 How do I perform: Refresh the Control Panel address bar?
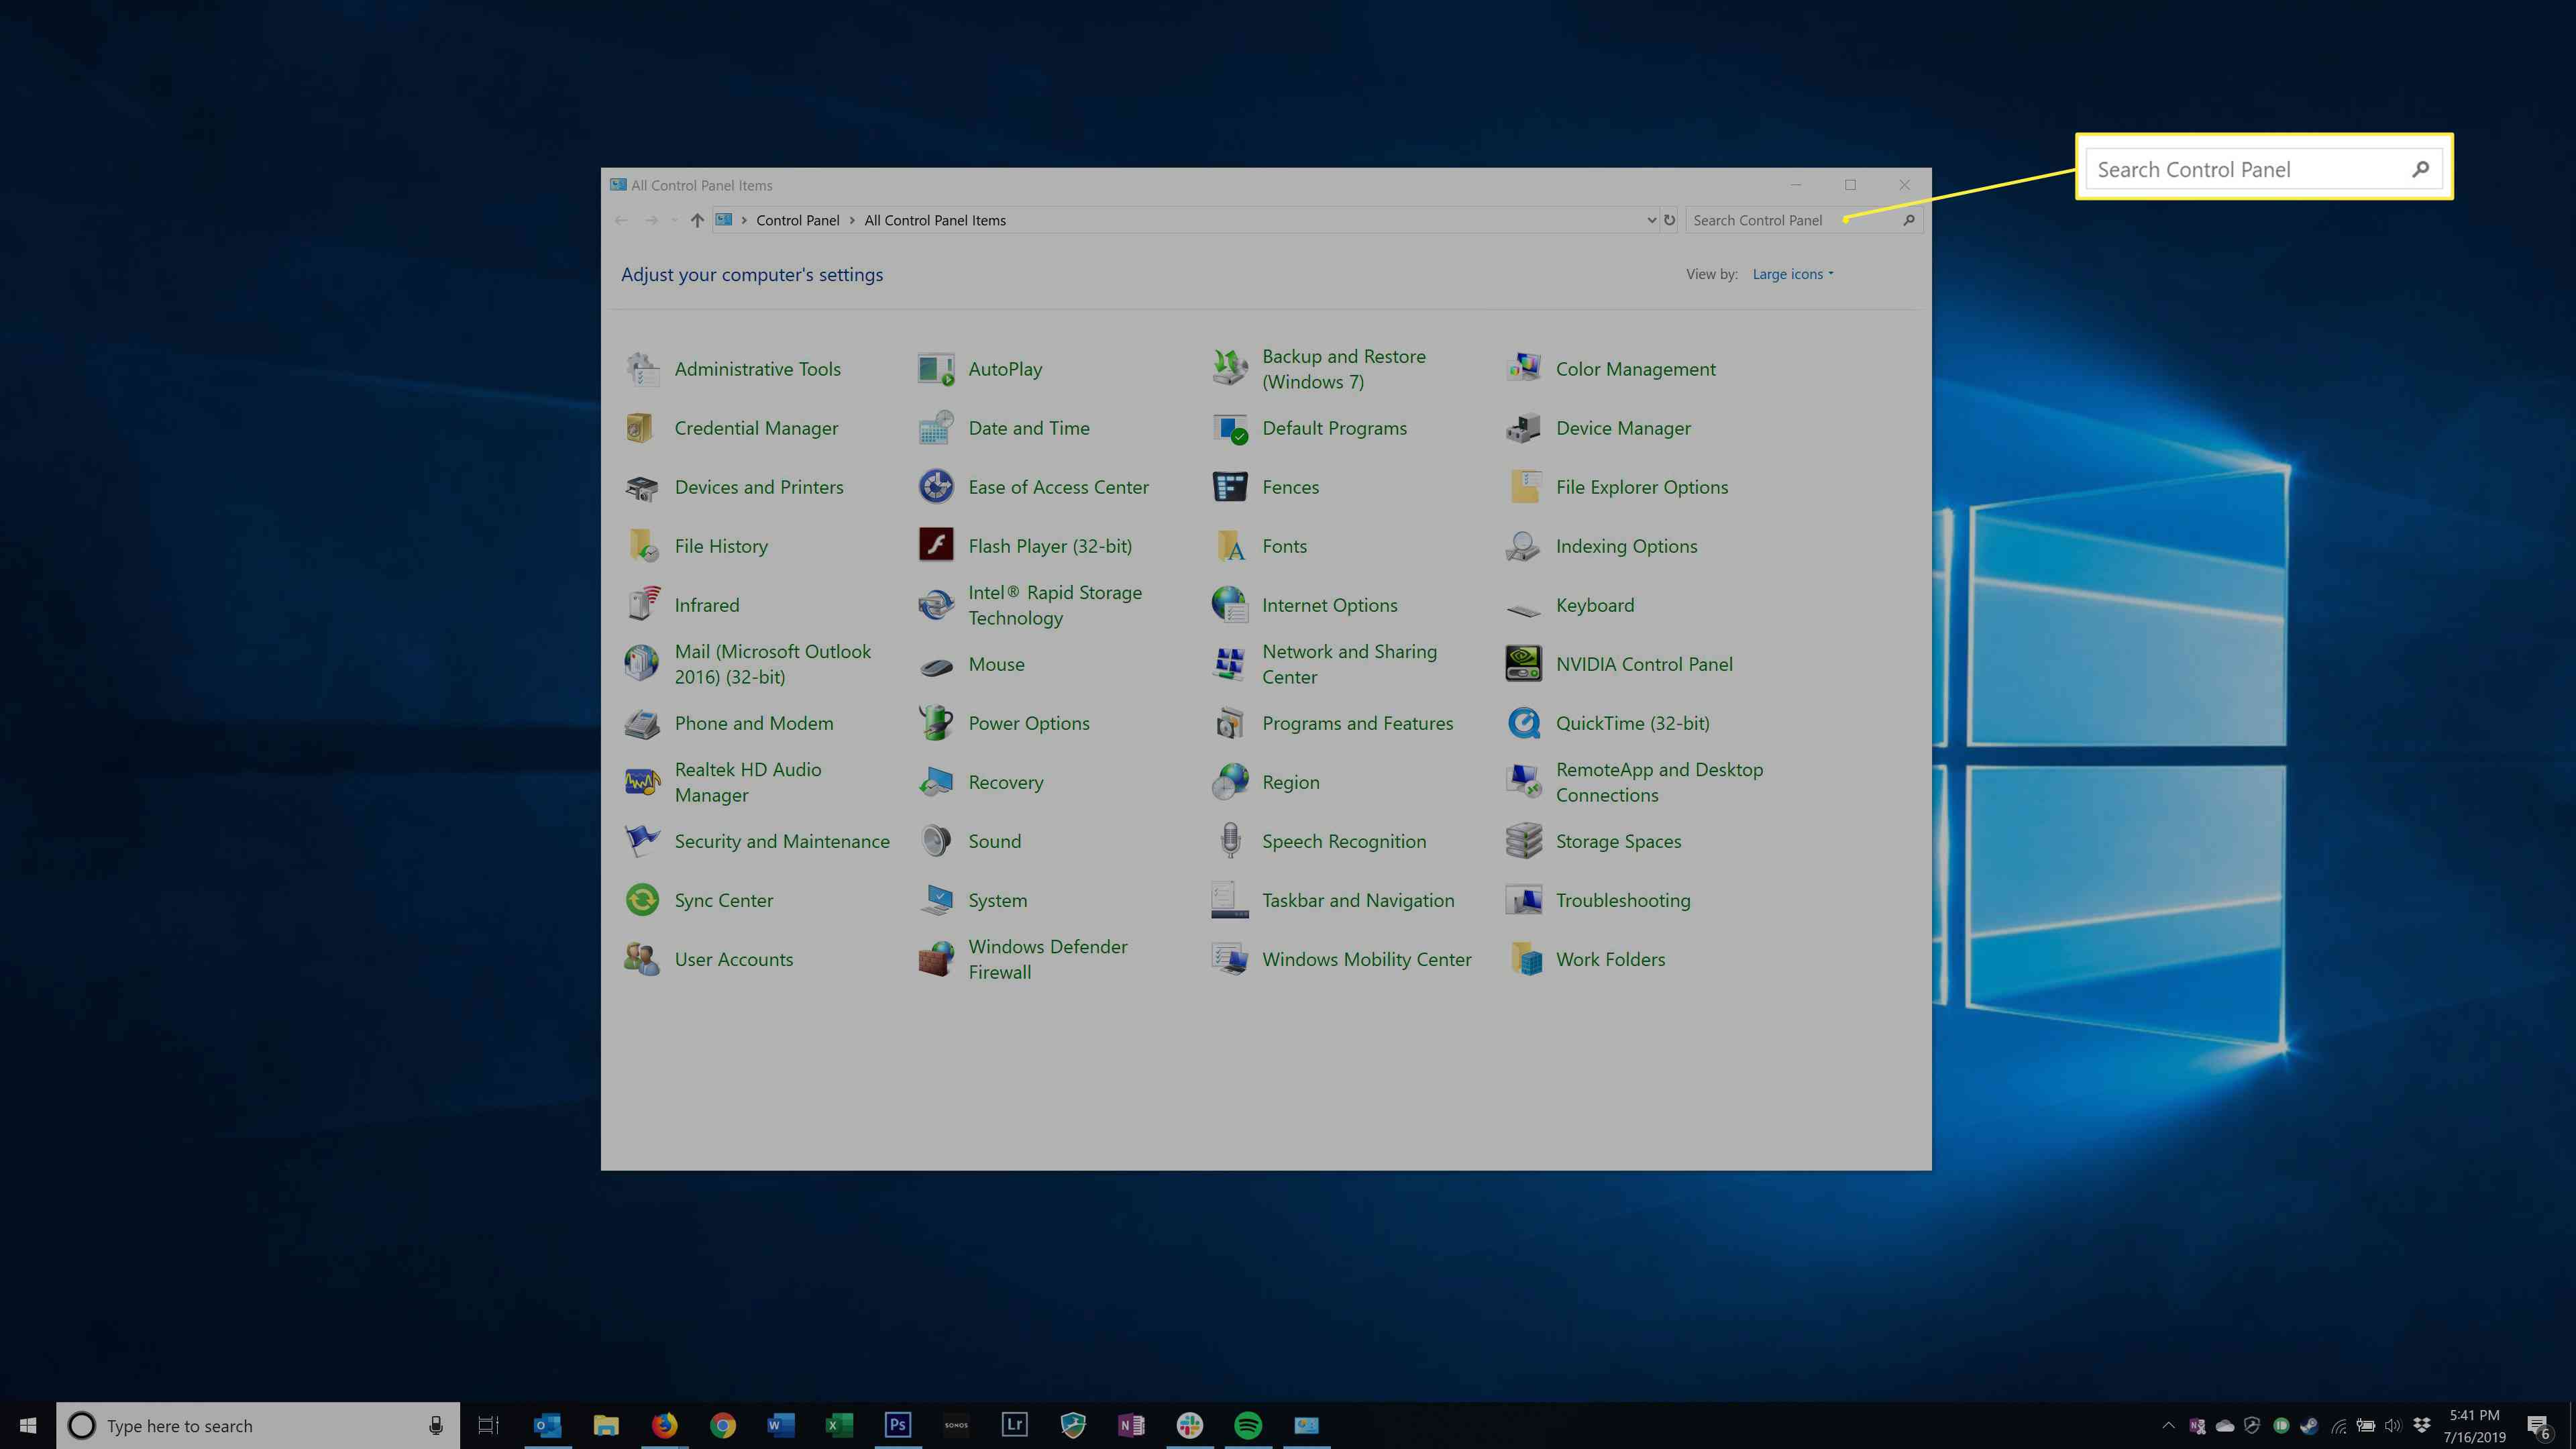(x=1669, y=220)
